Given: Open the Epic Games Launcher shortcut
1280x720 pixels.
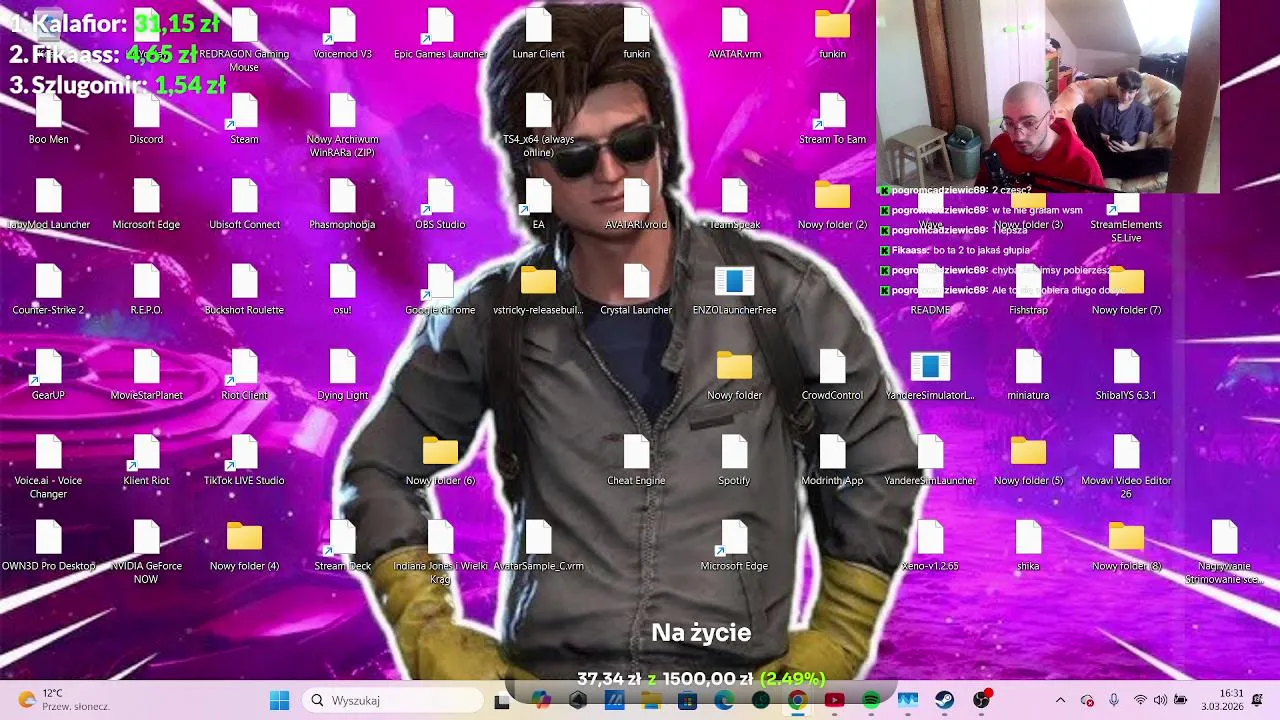Looking at the screenshot, I should coord(440,34).
